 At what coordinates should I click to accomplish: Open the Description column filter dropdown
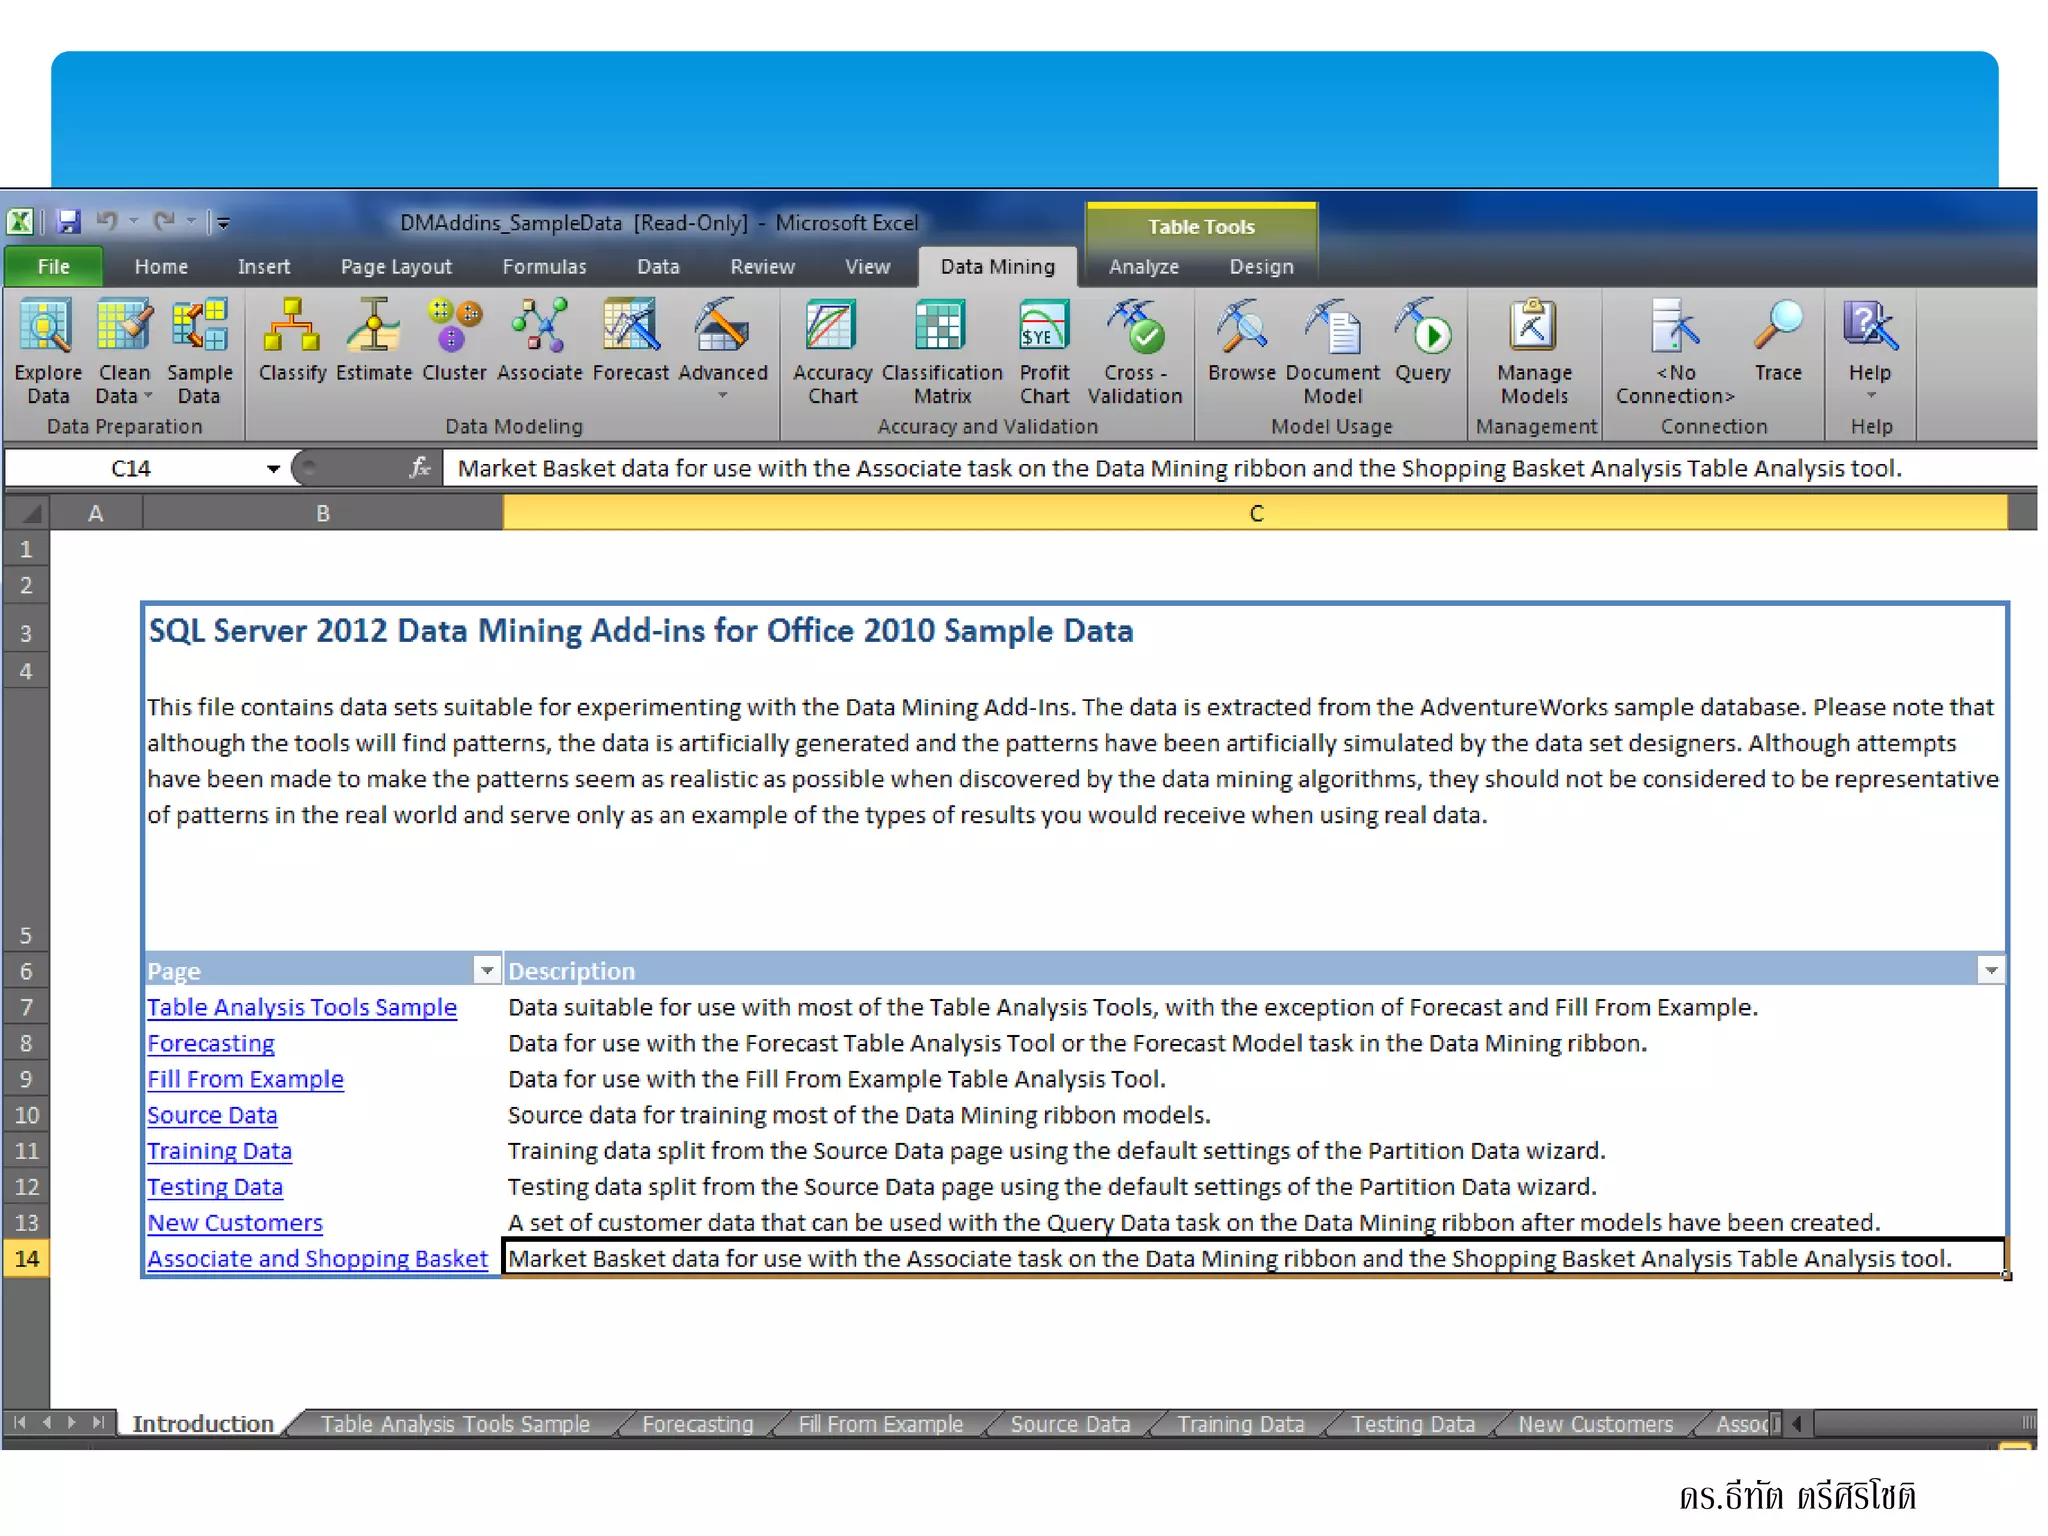1990,970
